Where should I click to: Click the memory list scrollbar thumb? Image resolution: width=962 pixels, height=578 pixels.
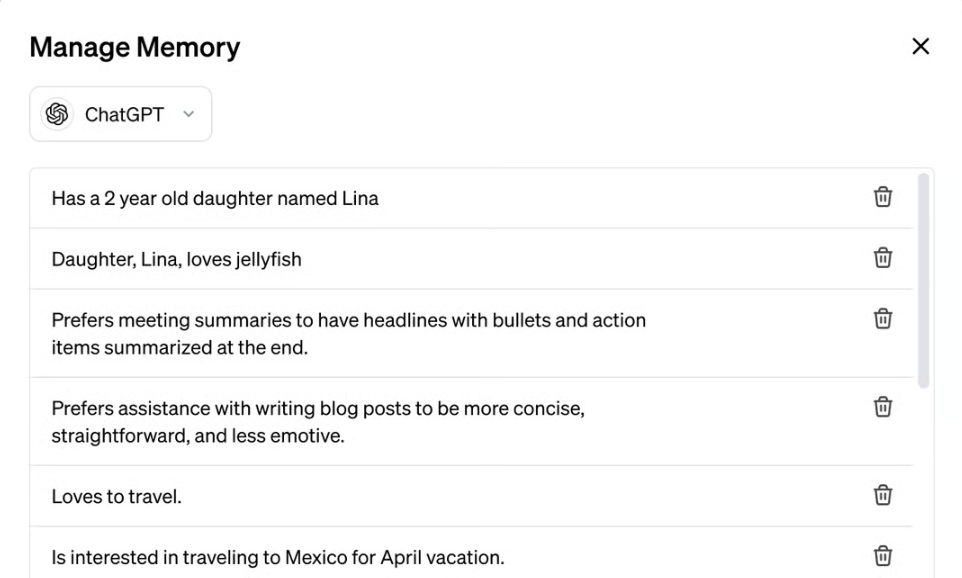coord(923,280)
